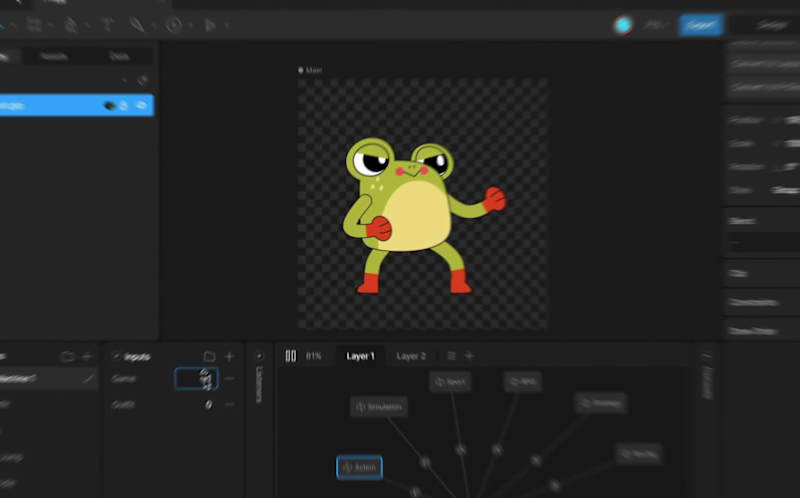Open dropdown arrow beside the artboard frame tool

click(x=51, y=25)
